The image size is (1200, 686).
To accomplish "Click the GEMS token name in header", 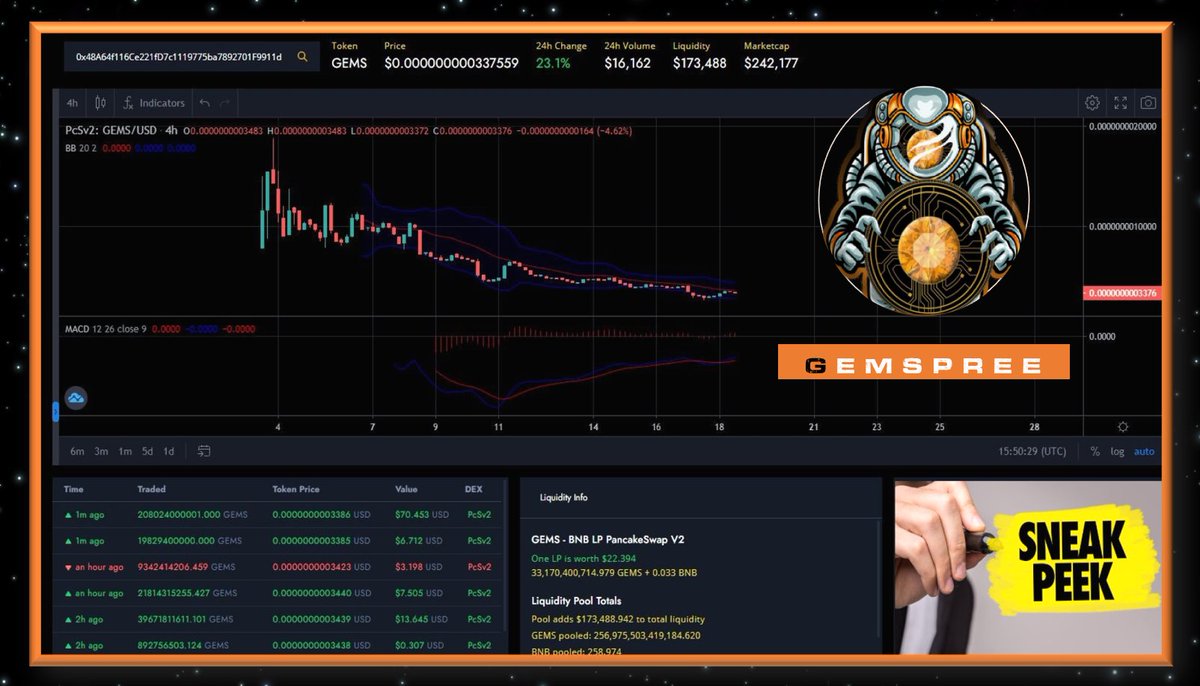I will point(349,63).
